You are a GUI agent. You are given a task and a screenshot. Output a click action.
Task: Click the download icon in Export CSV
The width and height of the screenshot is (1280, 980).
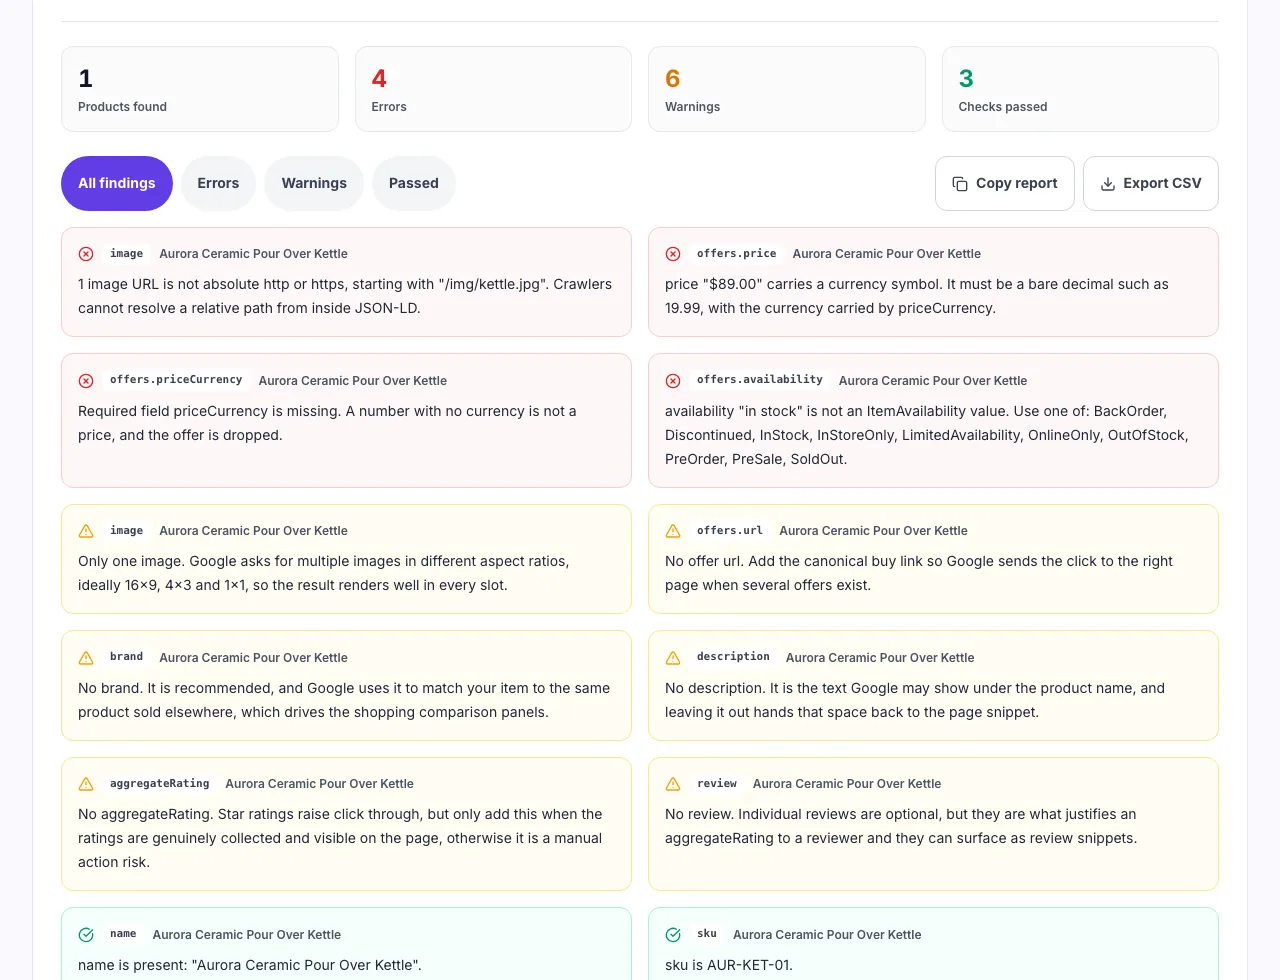1108,184
